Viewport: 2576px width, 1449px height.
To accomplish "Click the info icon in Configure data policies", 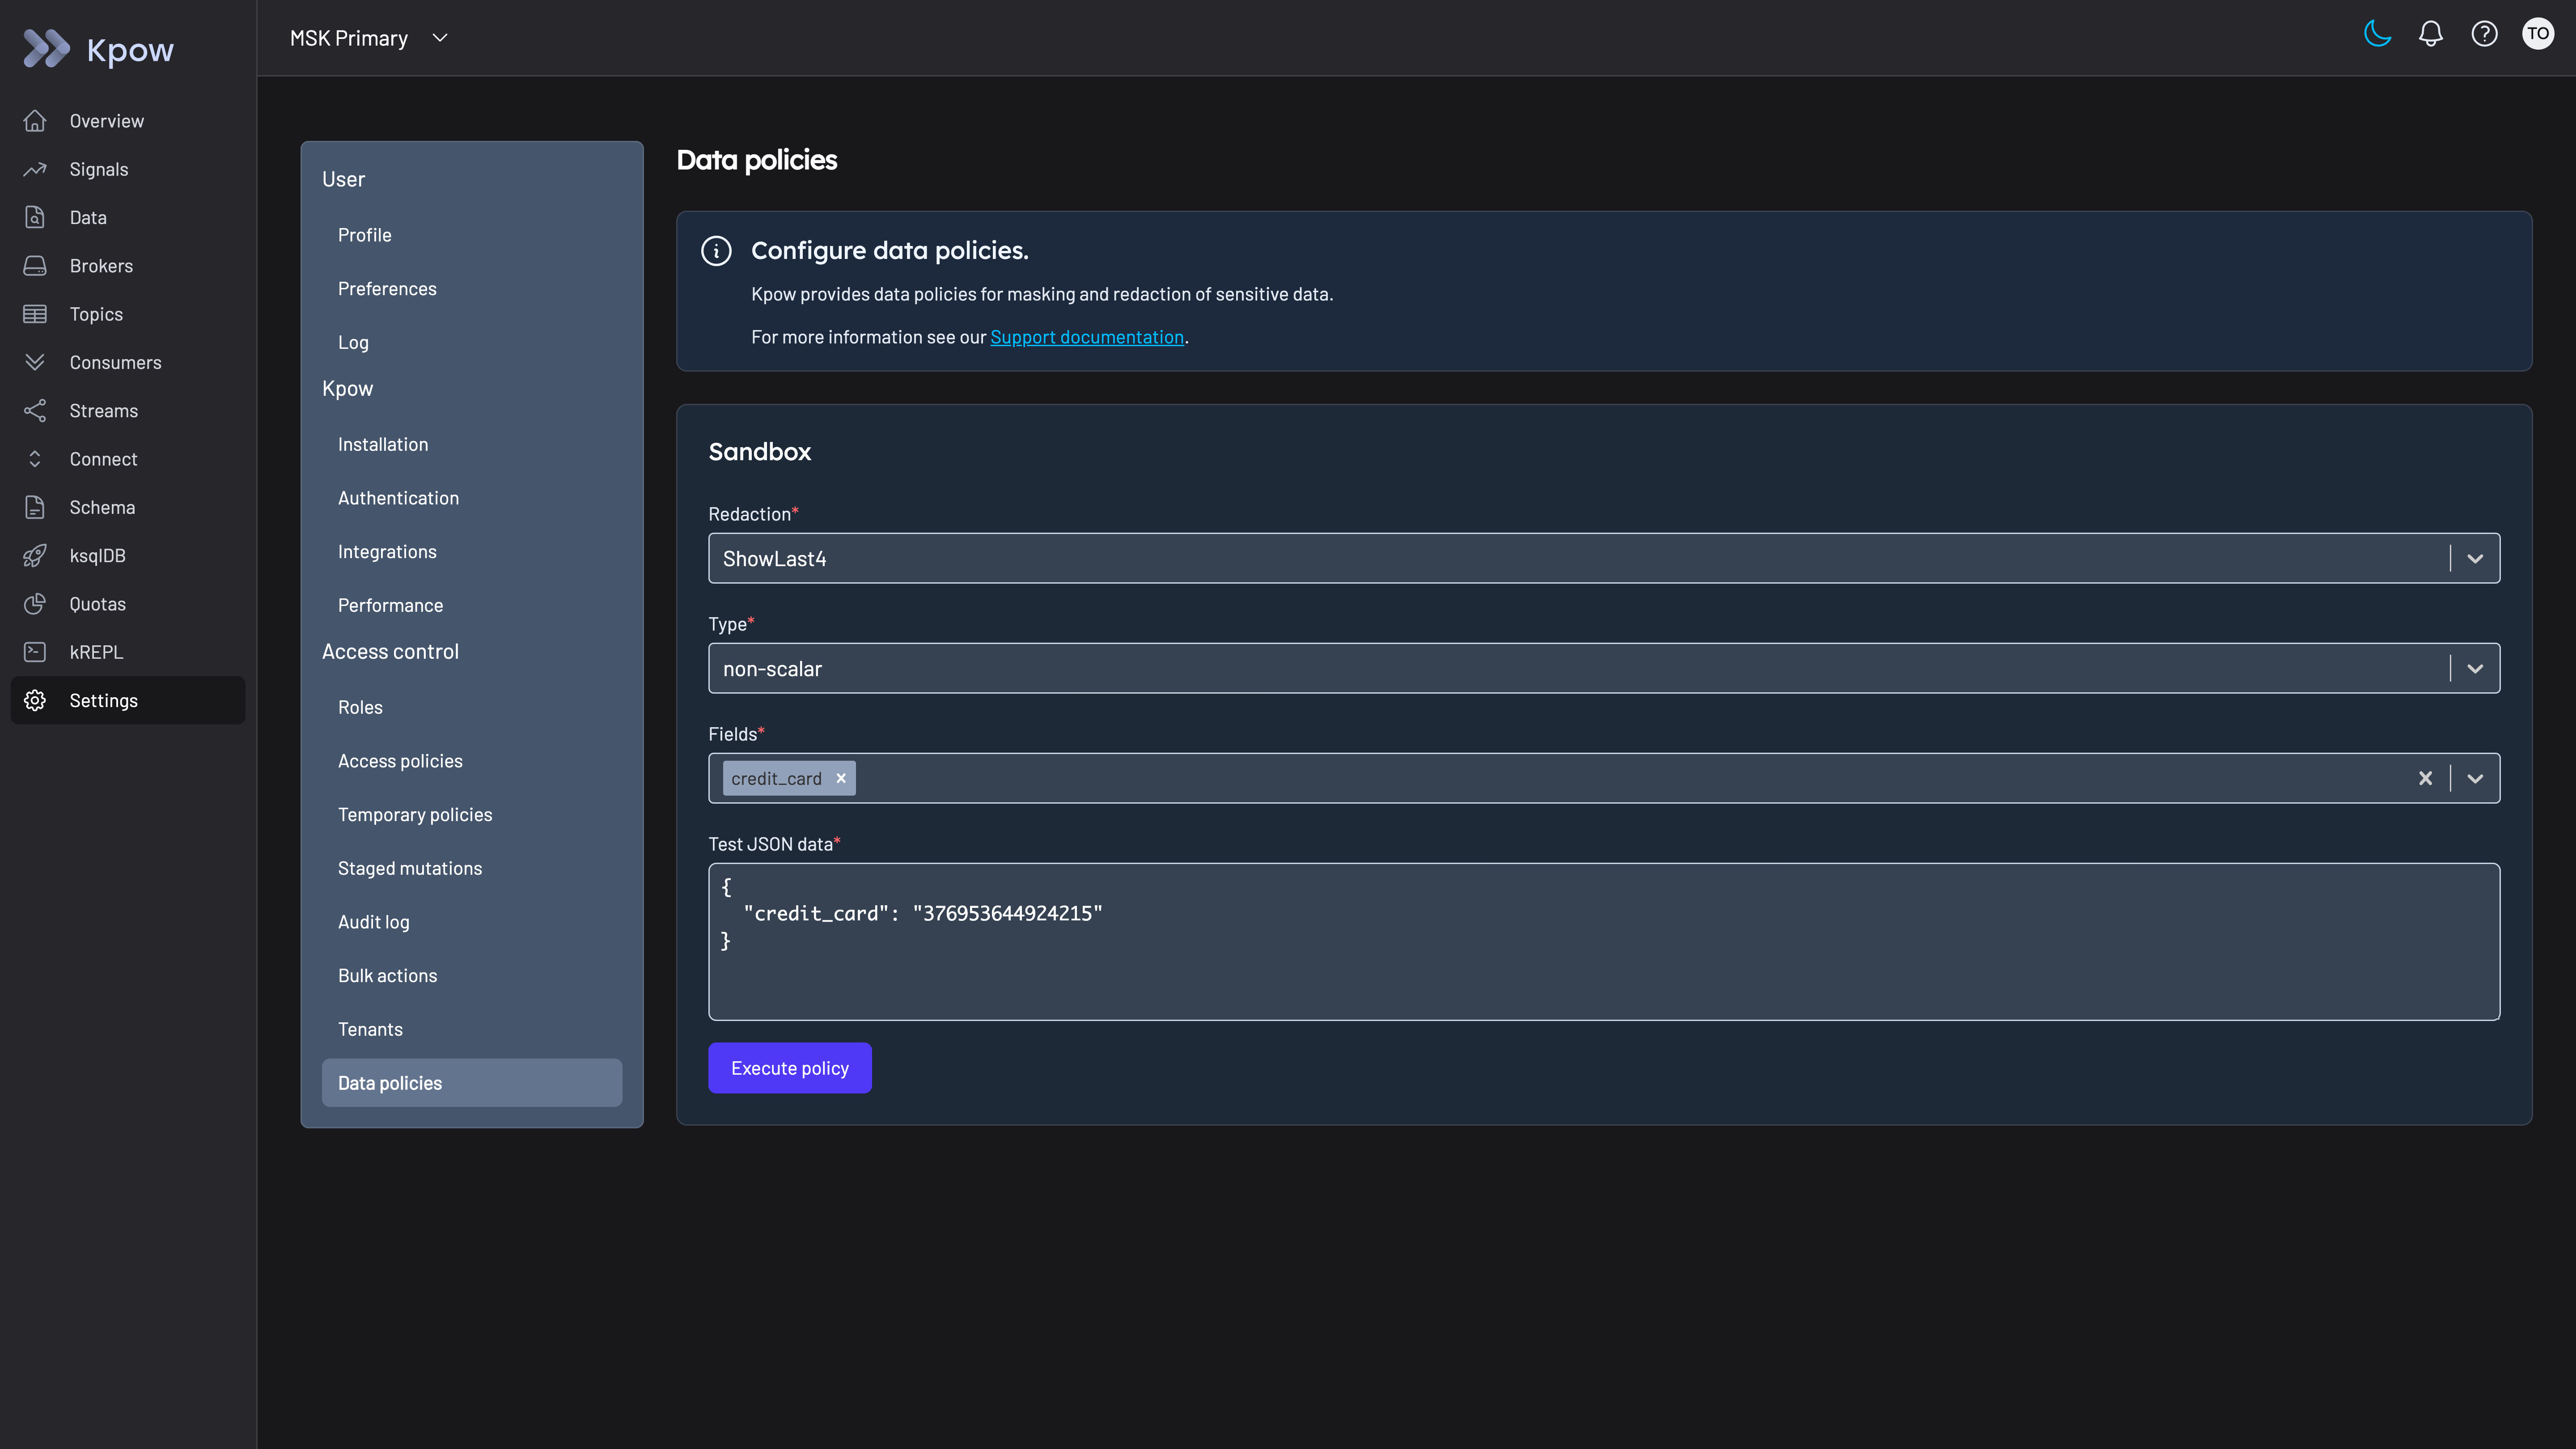I will coord(716,251).
